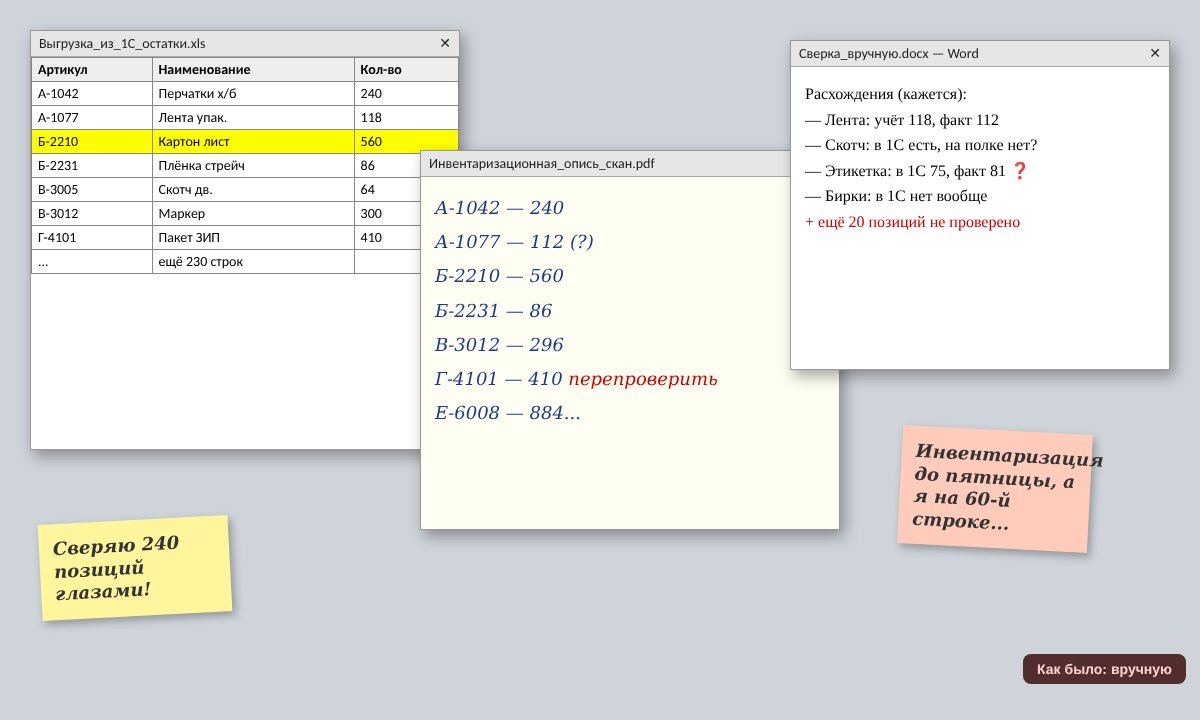Click the red question mark icon after Этикетка
Screen dimensions: 1200x720
pyautogui.click(x=1020, y=171)
